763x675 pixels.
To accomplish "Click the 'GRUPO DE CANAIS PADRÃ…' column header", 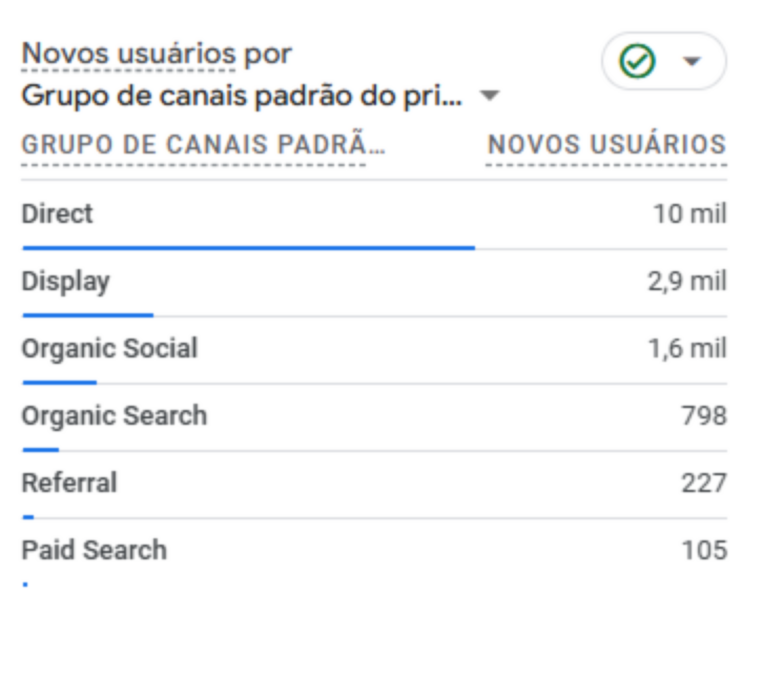I will coord(203,145).
